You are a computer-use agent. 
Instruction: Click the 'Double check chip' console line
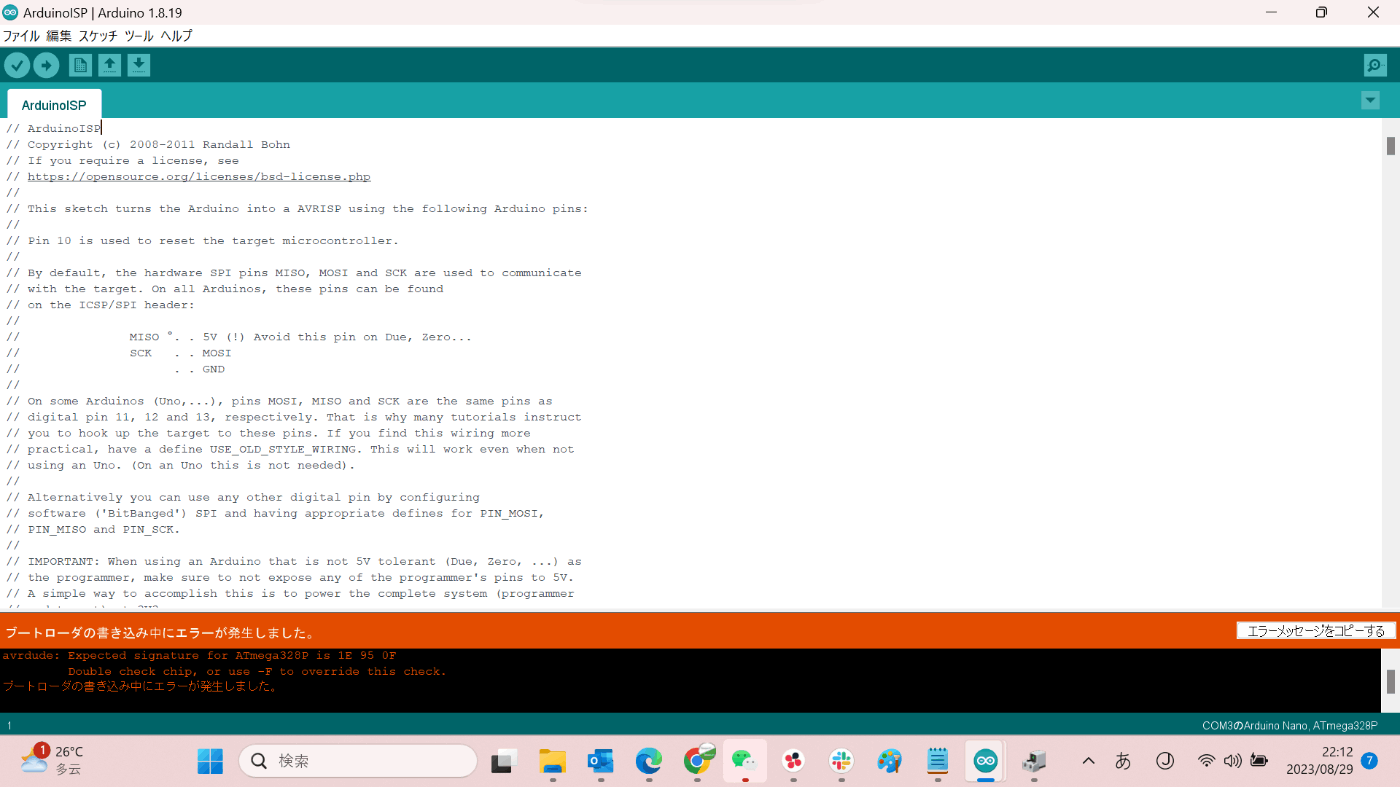(x=257, y=672)
